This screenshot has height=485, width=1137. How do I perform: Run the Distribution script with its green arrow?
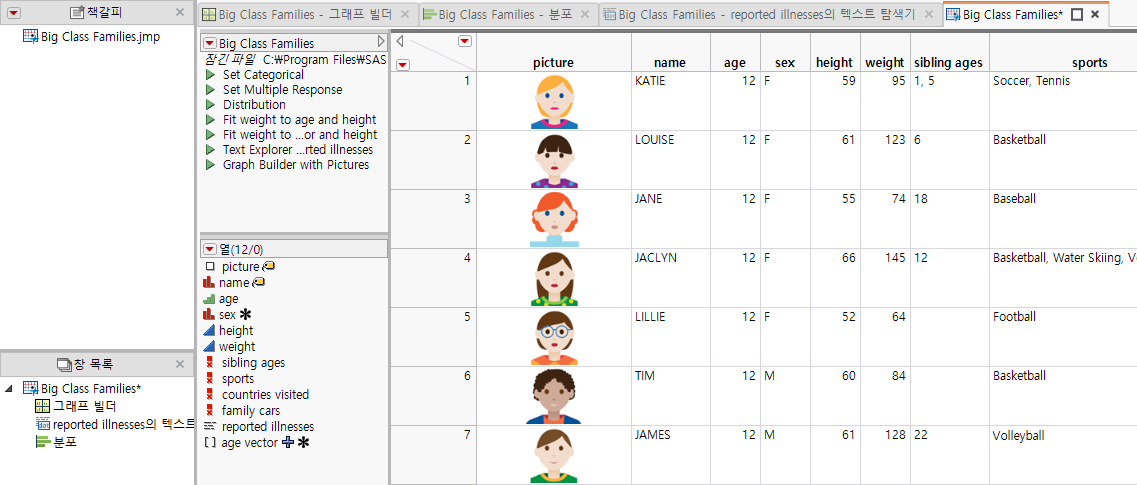[210, 105]
